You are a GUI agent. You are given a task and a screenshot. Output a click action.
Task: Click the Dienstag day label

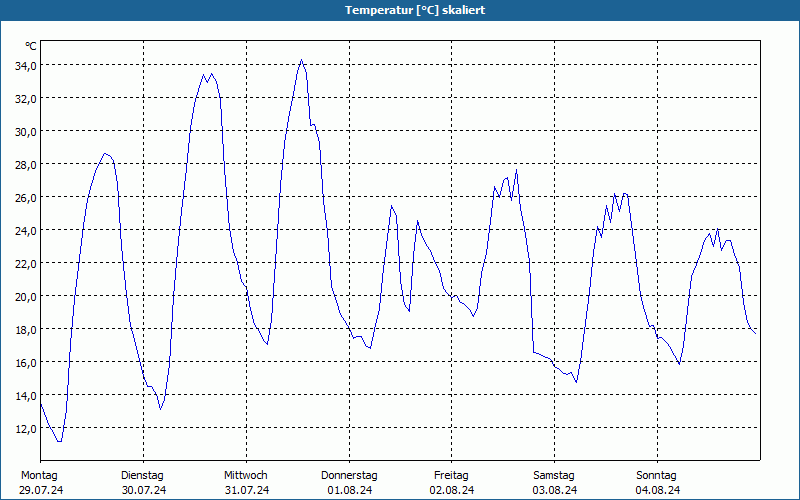(142, 476)
